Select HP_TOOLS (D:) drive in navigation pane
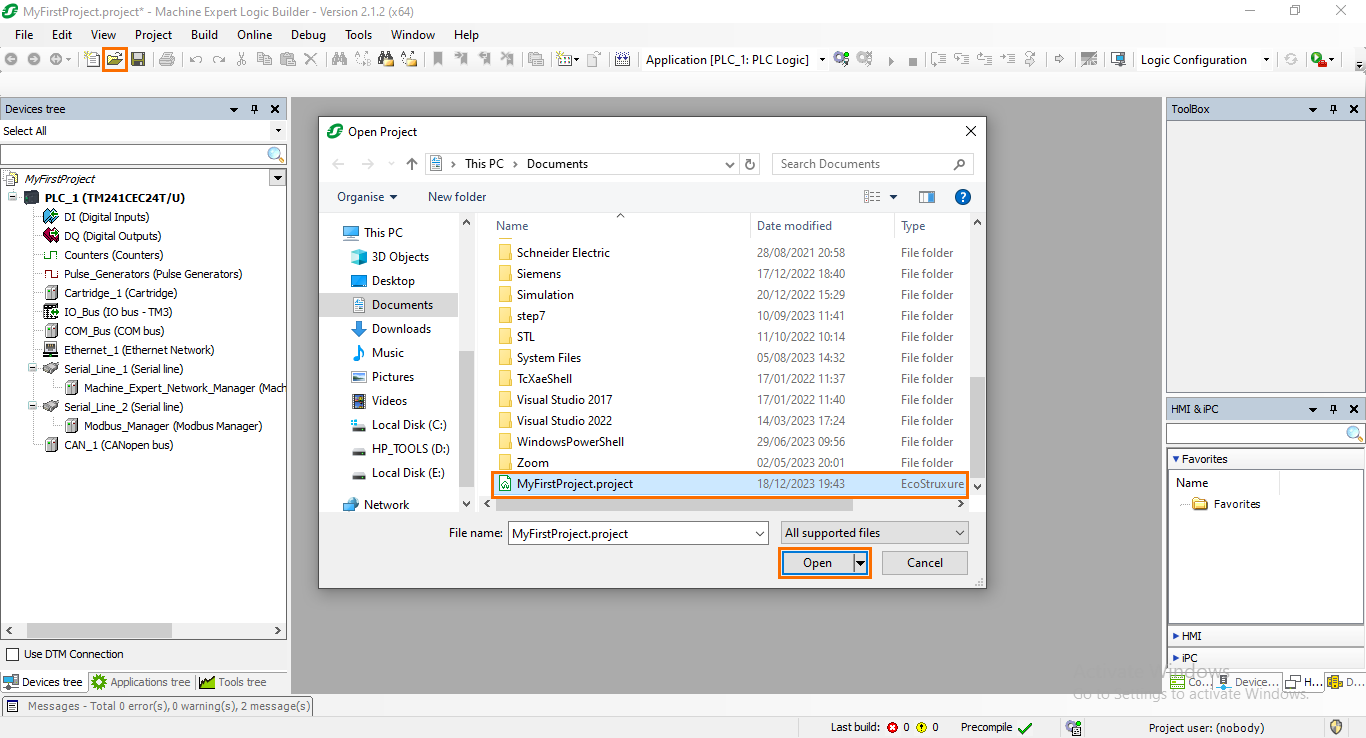Viewport: 1366px width, 738px height. [410, 449]
